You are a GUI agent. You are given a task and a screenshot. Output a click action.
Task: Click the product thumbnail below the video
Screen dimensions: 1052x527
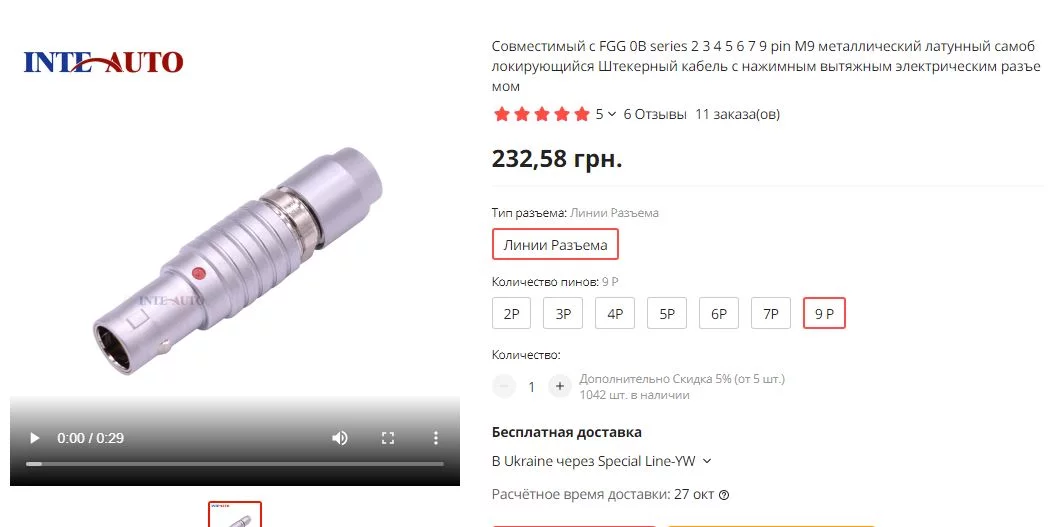pos(235,514)
